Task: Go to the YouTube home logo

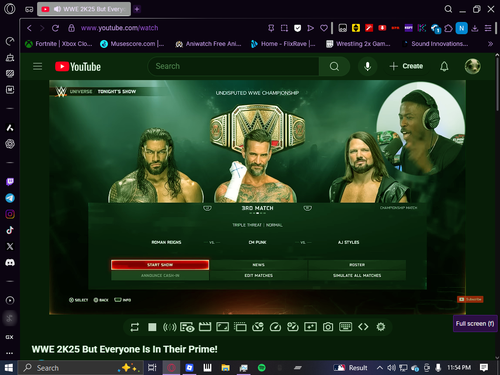Action: pos(78,66)
